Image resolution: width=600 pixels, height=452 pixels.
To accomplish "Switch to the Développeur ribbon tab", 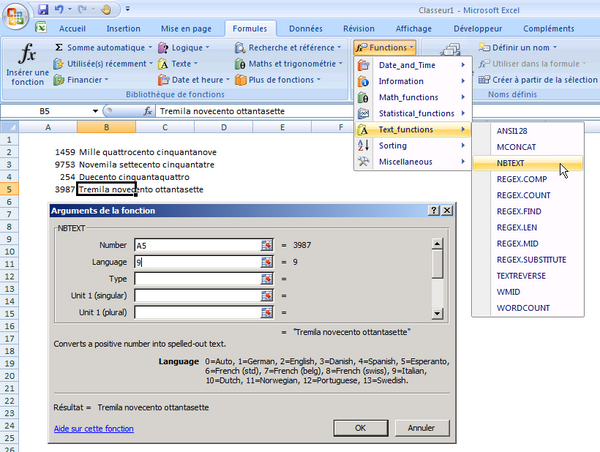I will tap(478, 29).
